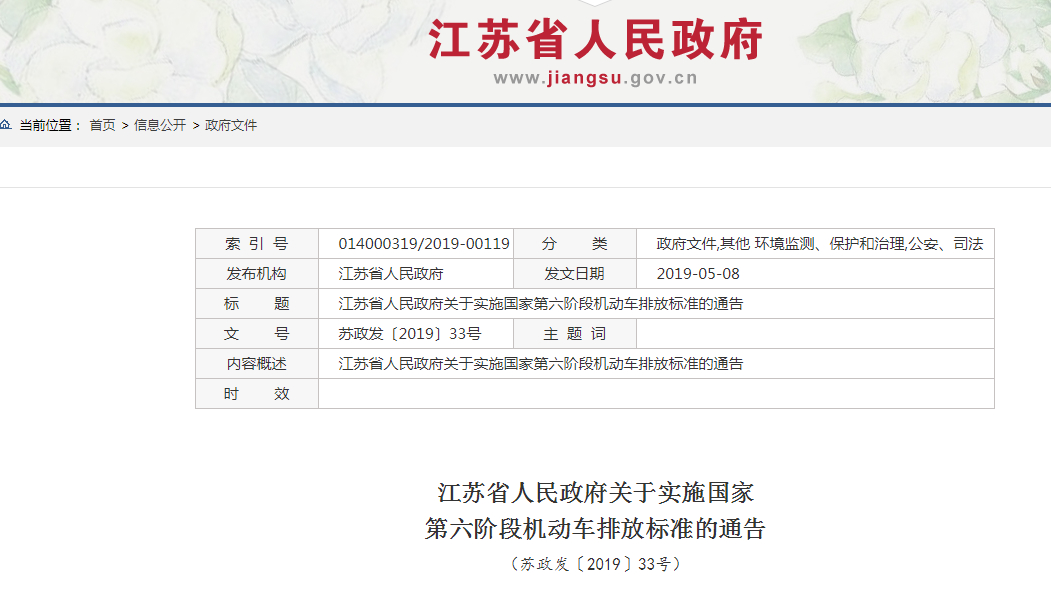The width and height of the screenshot is (1051, 597).
Task: Click the summary text in the 内容概述 row
Action: (x=540, y=364)
